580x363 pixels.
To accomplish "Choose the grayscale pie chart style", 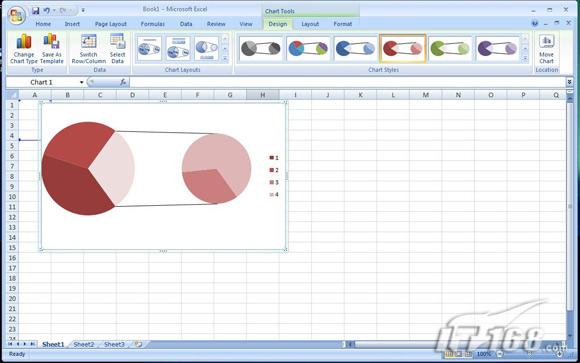I will [260, 48].
